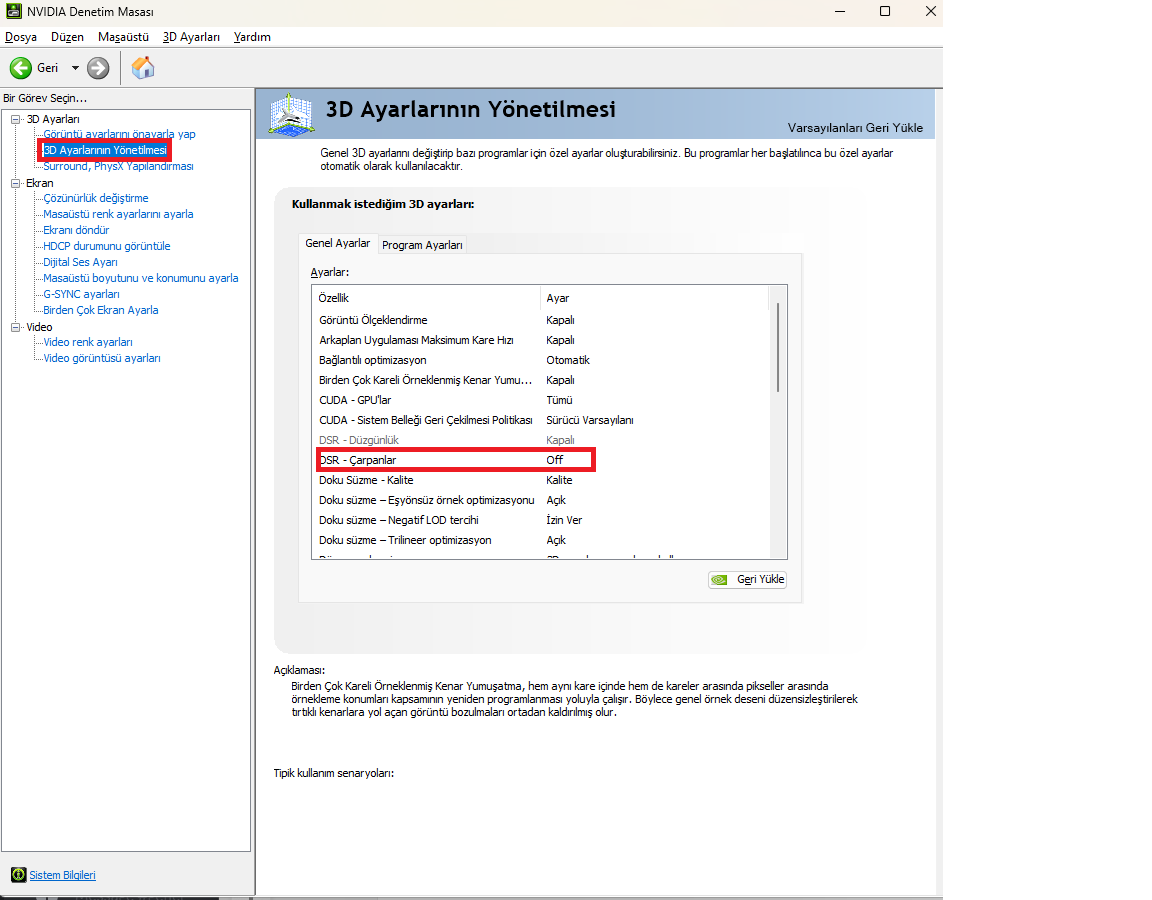
Task: Click the forward arrow icon in toolbar
Action: point(98,68)
